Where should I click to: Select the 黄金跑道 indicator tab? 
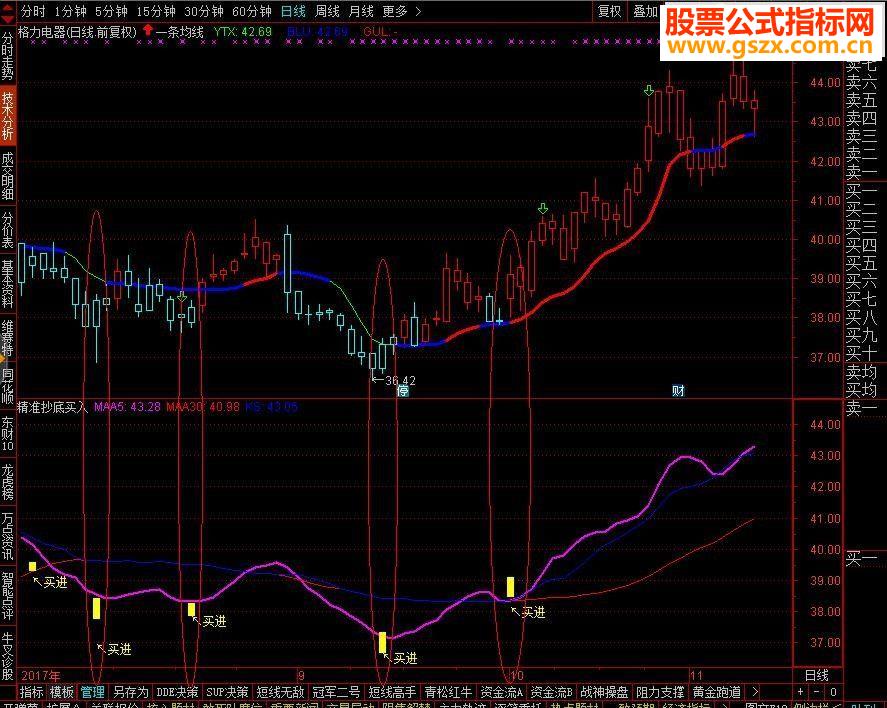click(716, 692)
